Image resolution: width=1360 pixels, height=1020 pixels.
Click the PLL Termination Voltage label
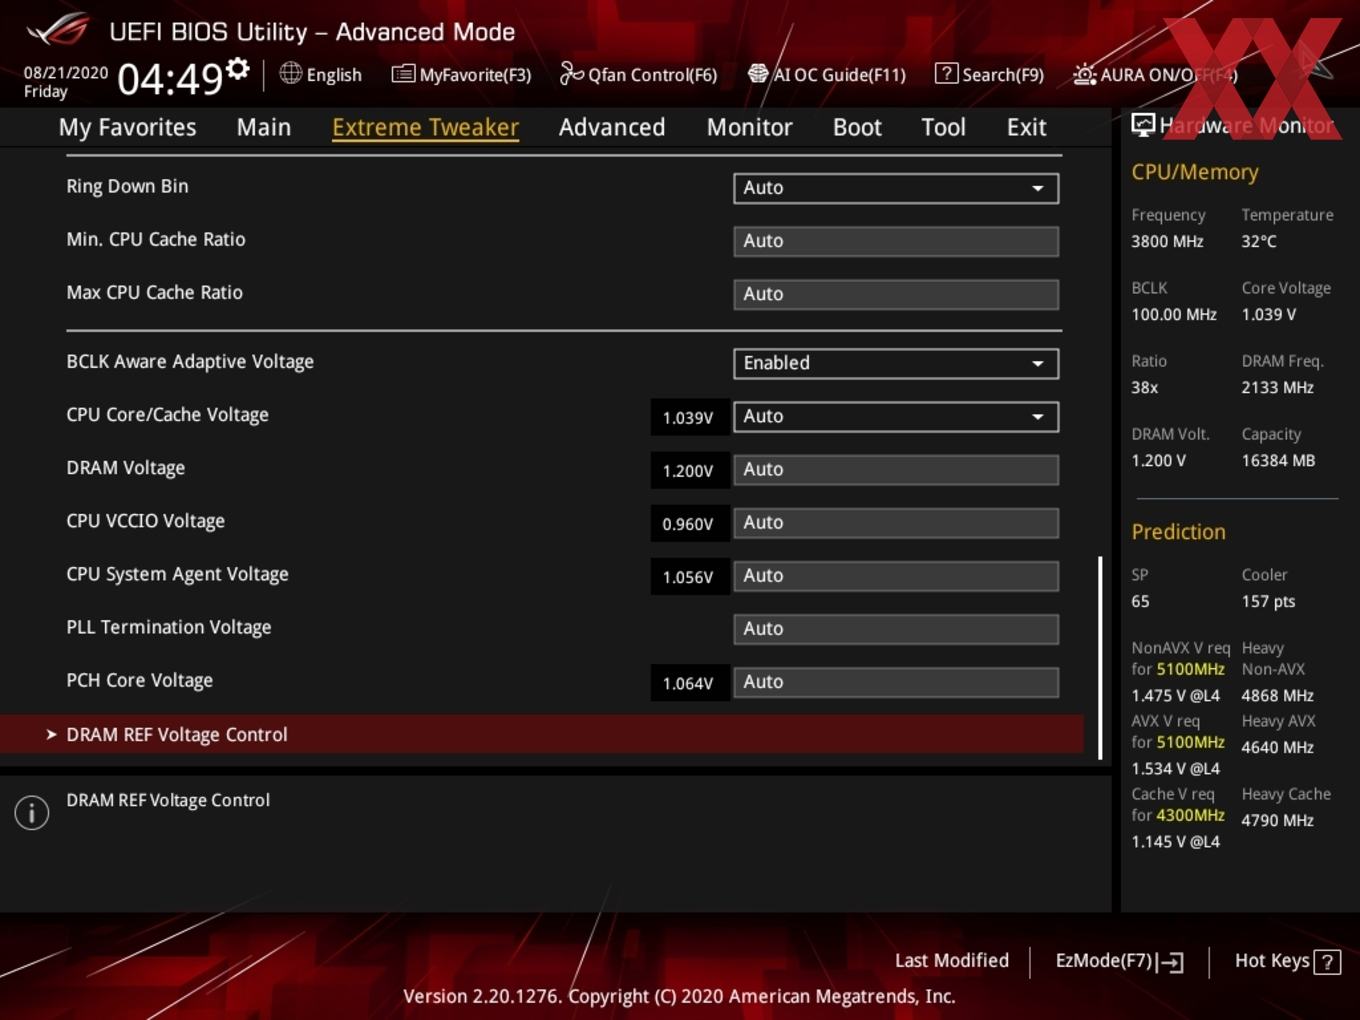[x=169, y=627]
